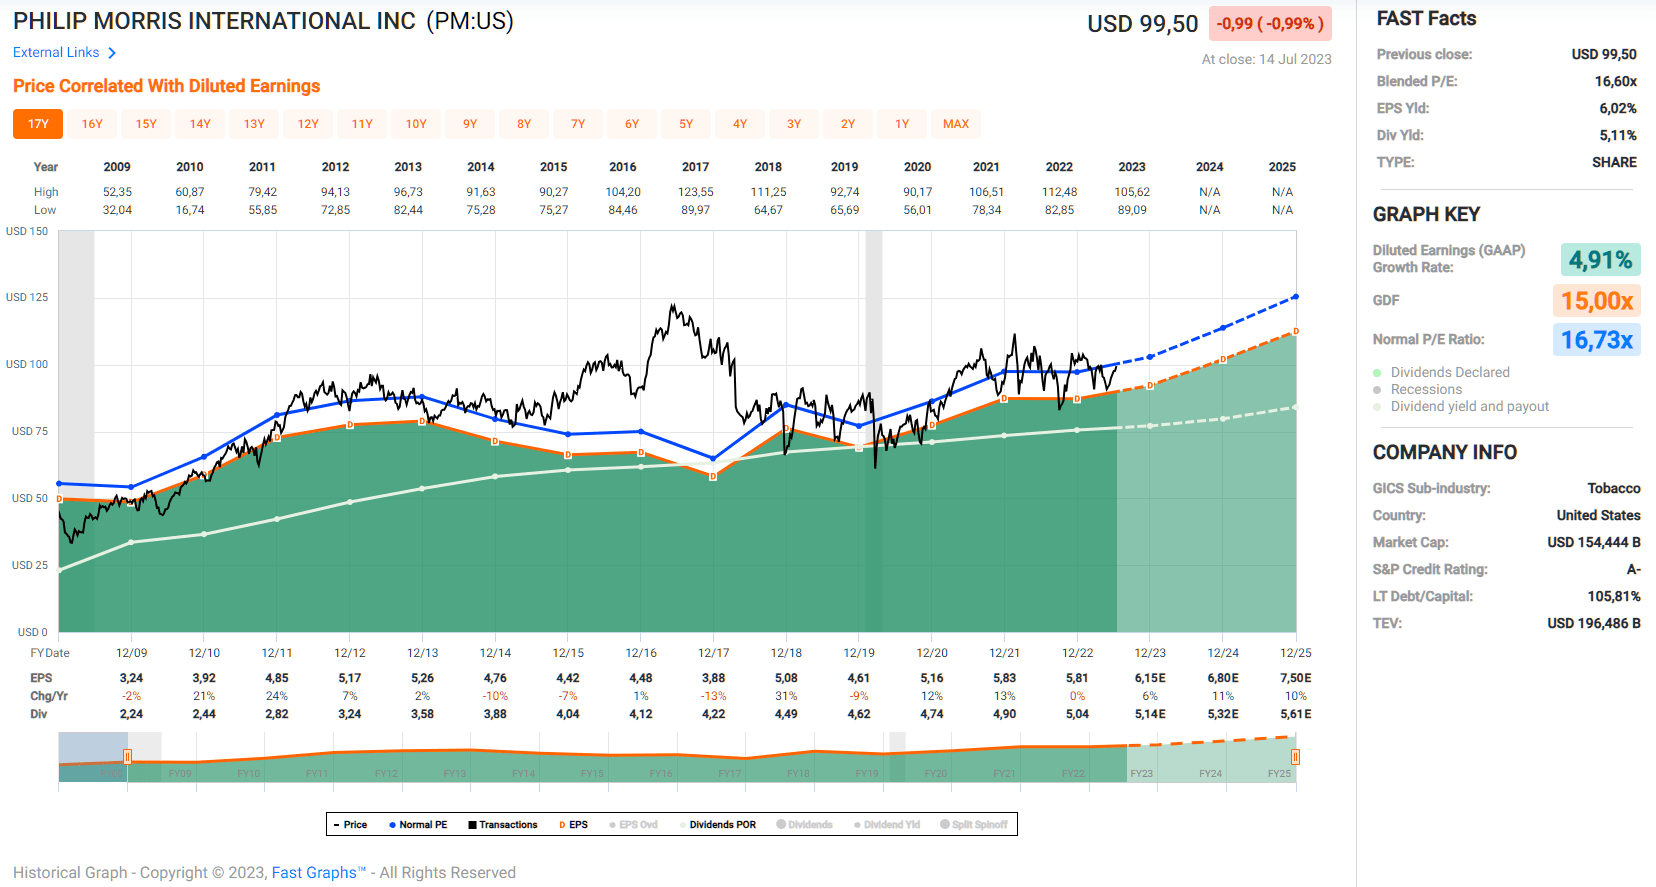
Task: Click the 12/18 EPS value 5,08
Action: pos(786,678)
